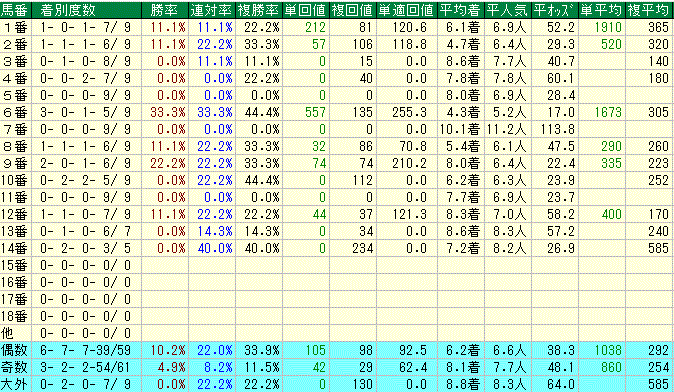Select the 11番 row label
The height and width of the screenshot is (392, 674).
coord(14,197)
